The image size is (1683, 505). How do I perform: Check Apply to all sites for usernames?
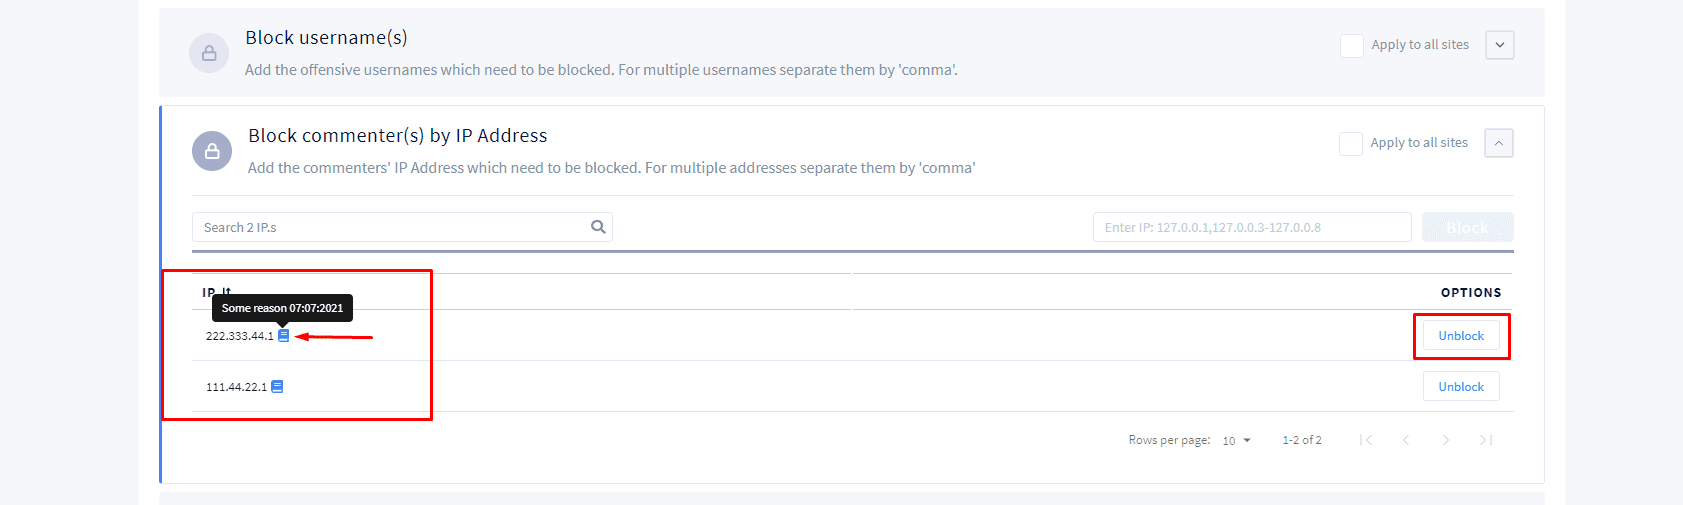point(1352,45)
